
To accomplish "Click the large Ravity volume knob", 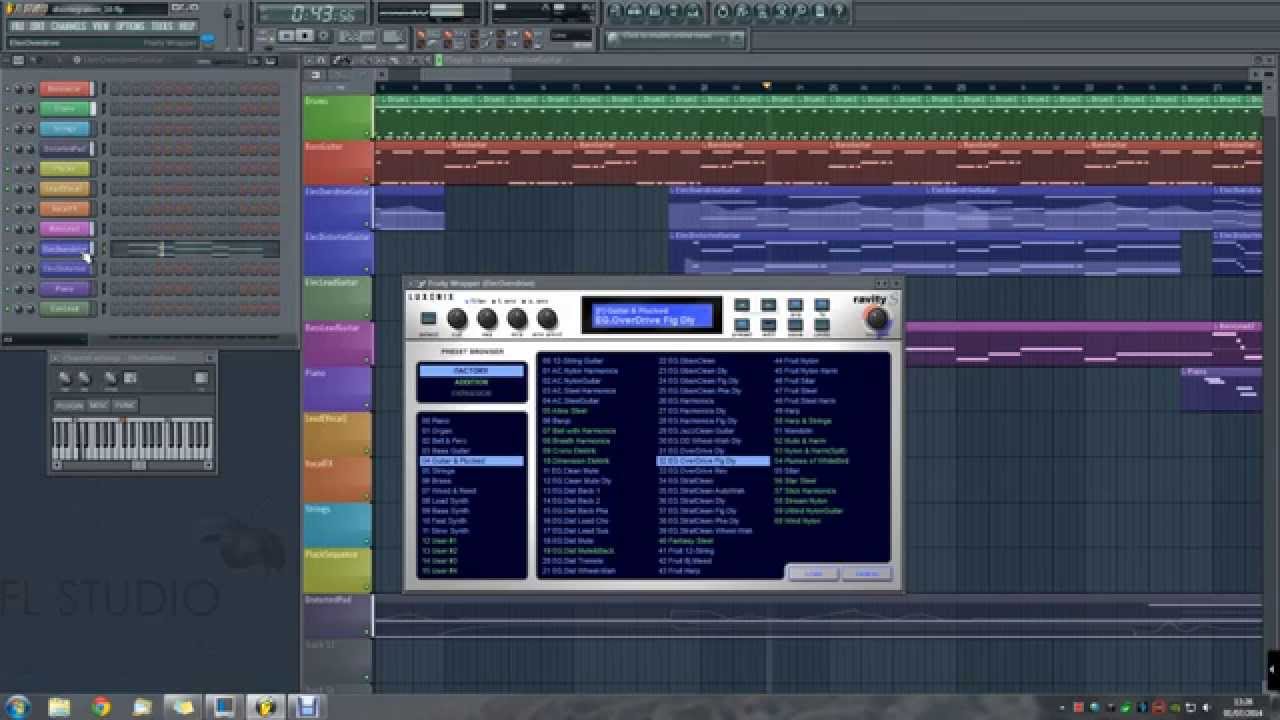I will 876,319.
